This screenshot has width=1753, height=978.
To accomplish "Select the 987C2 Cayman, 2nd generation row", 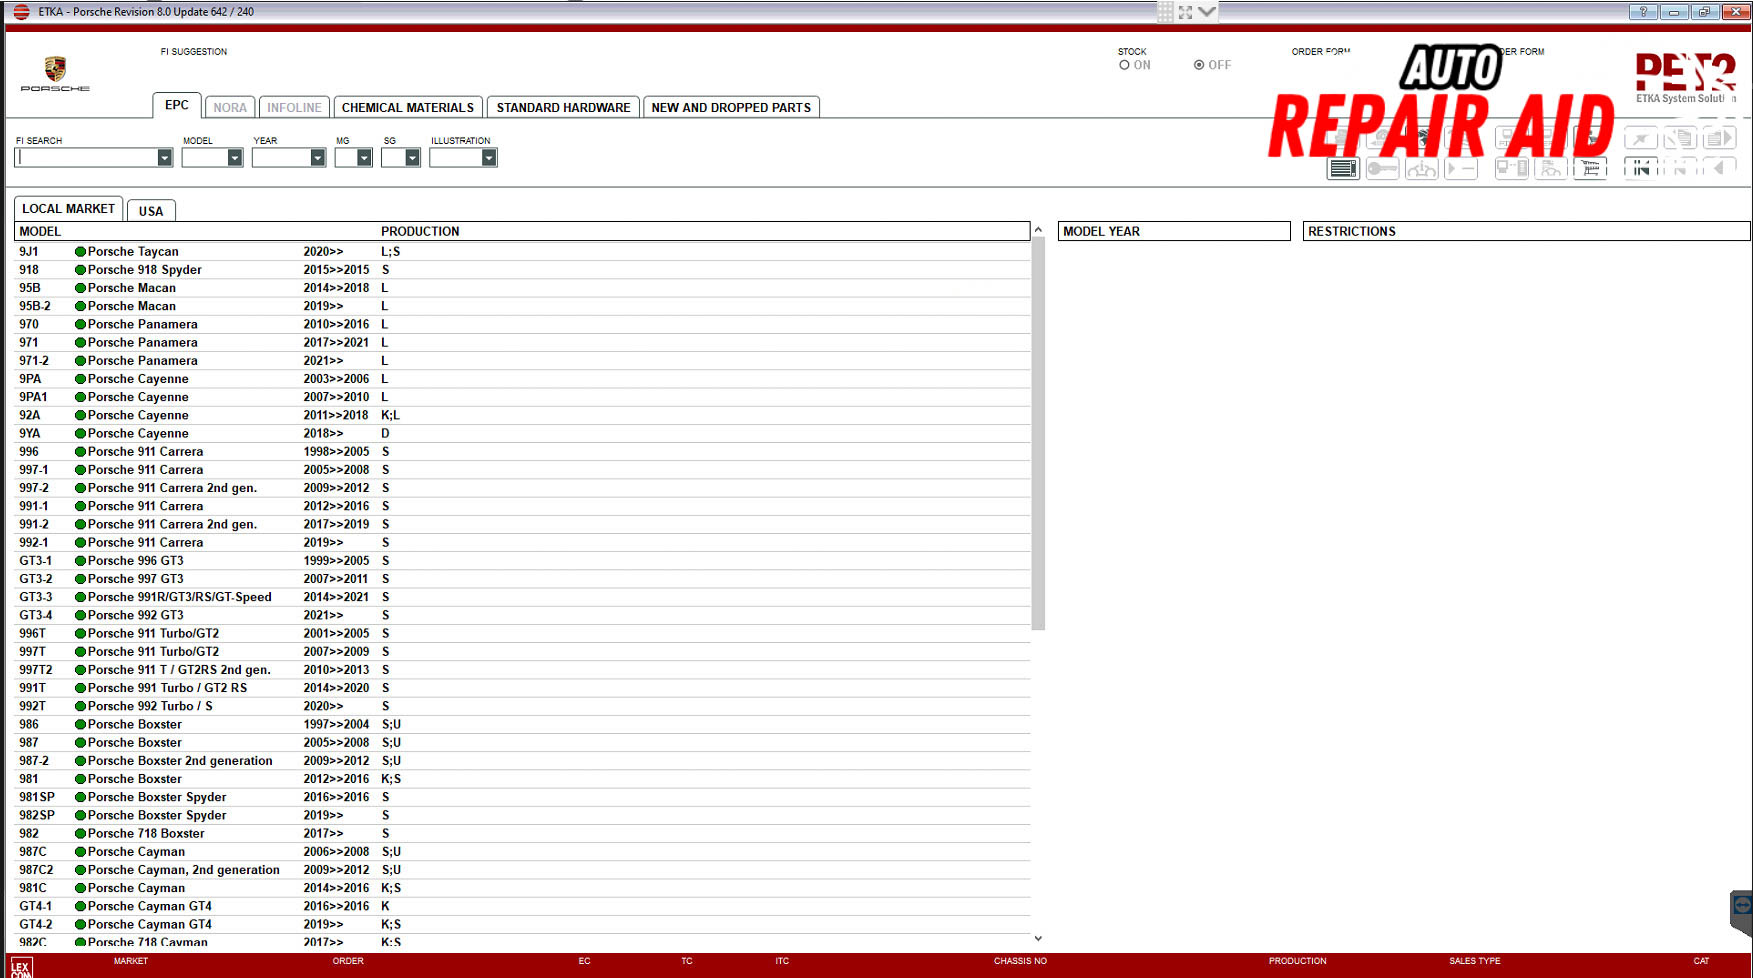I will tap(522, 870).
